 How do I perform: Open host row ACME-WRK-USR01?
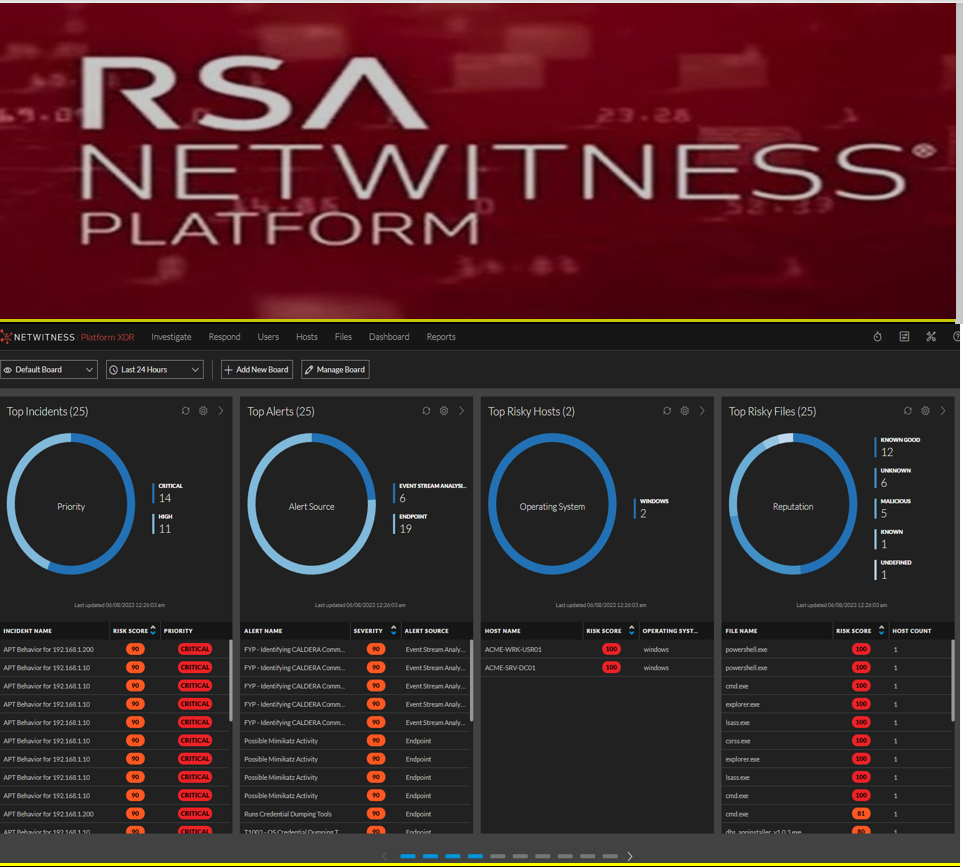(597, 649)
